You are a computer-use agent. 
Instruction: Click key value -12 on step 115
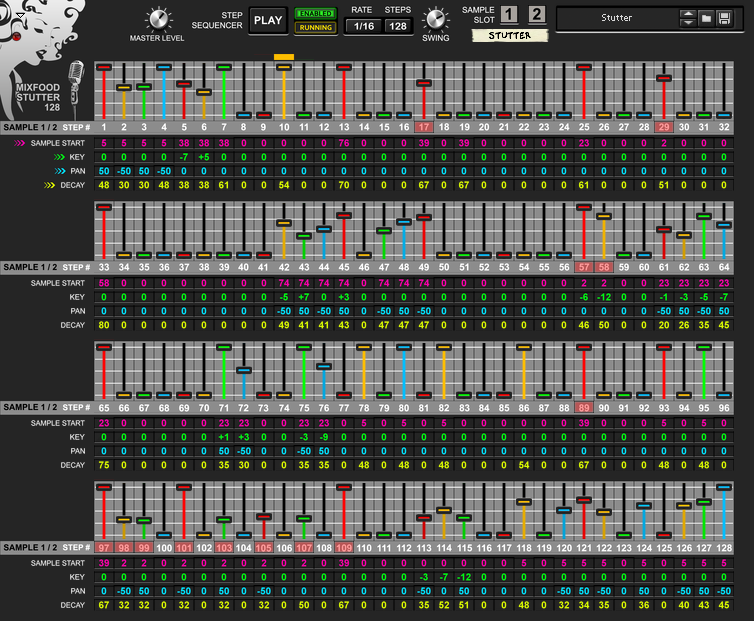pos(464,577)
